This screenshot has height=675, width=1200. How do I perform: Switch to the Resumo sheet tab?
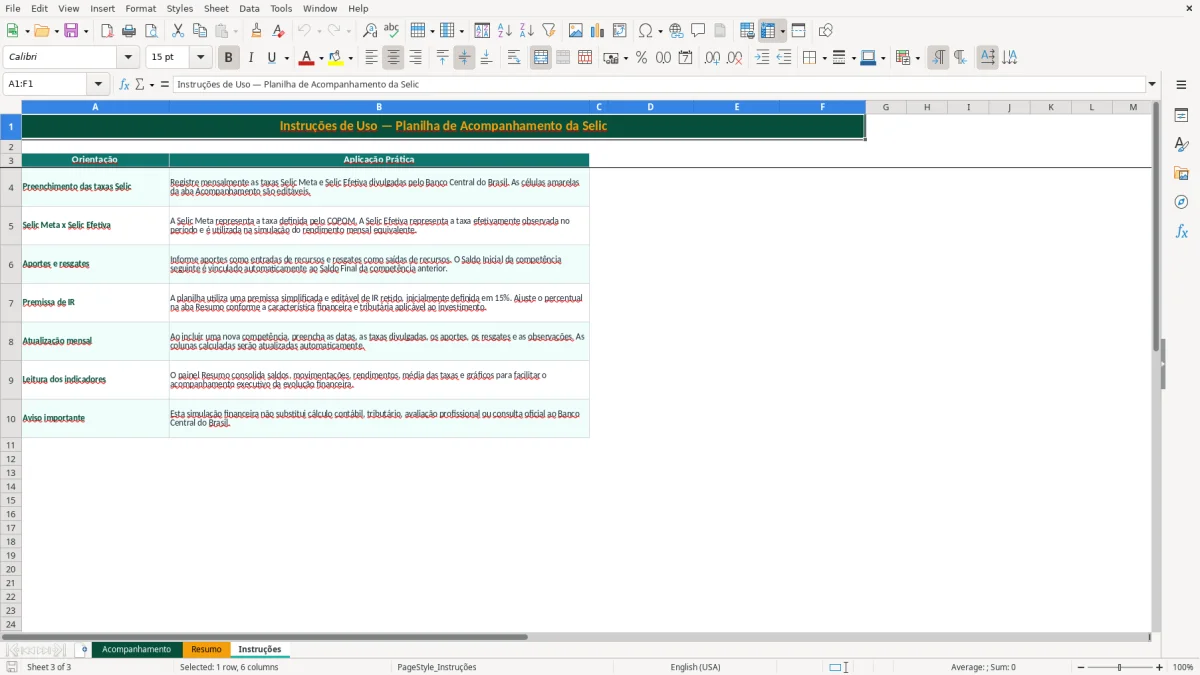tap(206, 650)
